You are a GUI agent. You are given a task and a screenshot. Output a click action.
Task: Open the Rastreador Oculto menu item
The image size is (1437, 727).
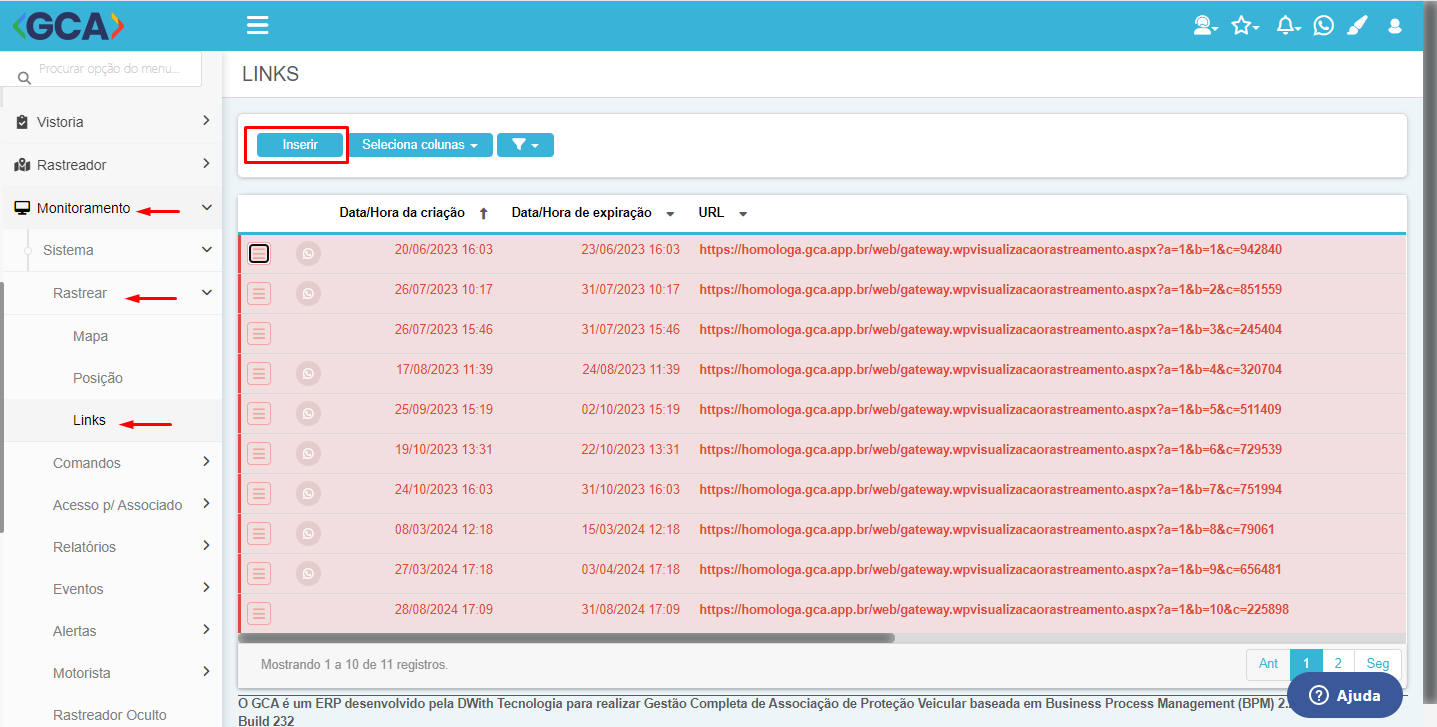point(111,715)
